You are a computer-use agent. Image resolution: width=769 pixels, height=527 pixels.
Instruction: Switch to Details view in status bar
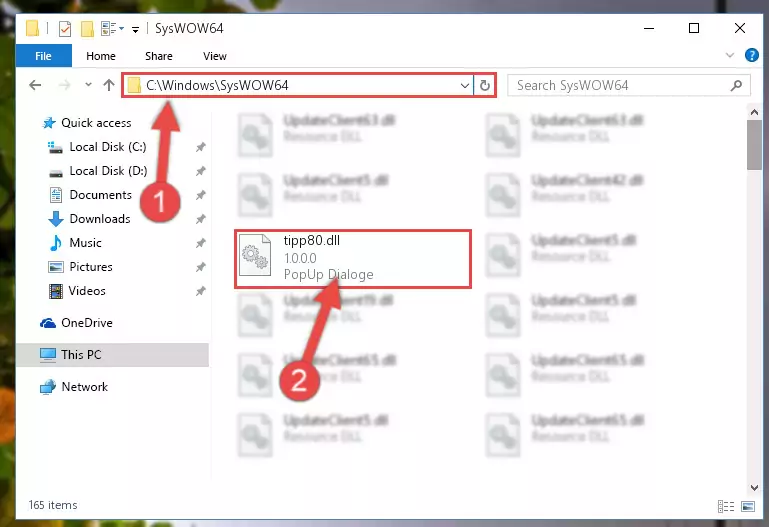click(726, 506)
